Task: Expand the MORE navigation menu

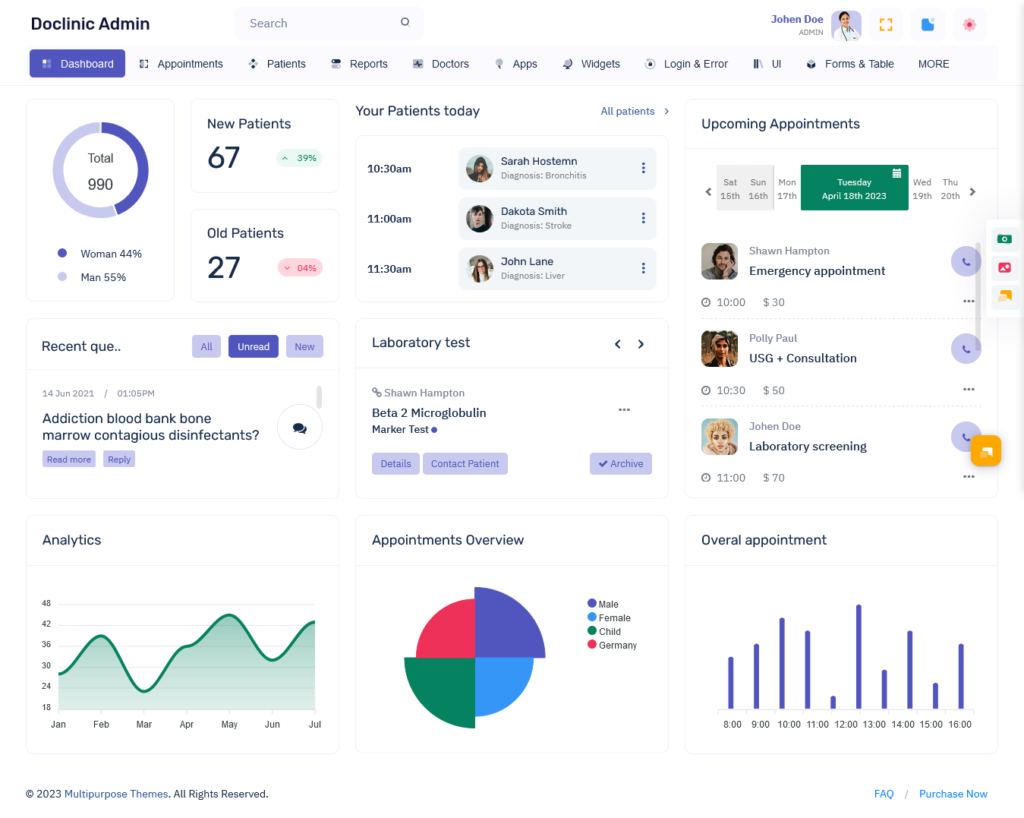Action: pos(933,64)
